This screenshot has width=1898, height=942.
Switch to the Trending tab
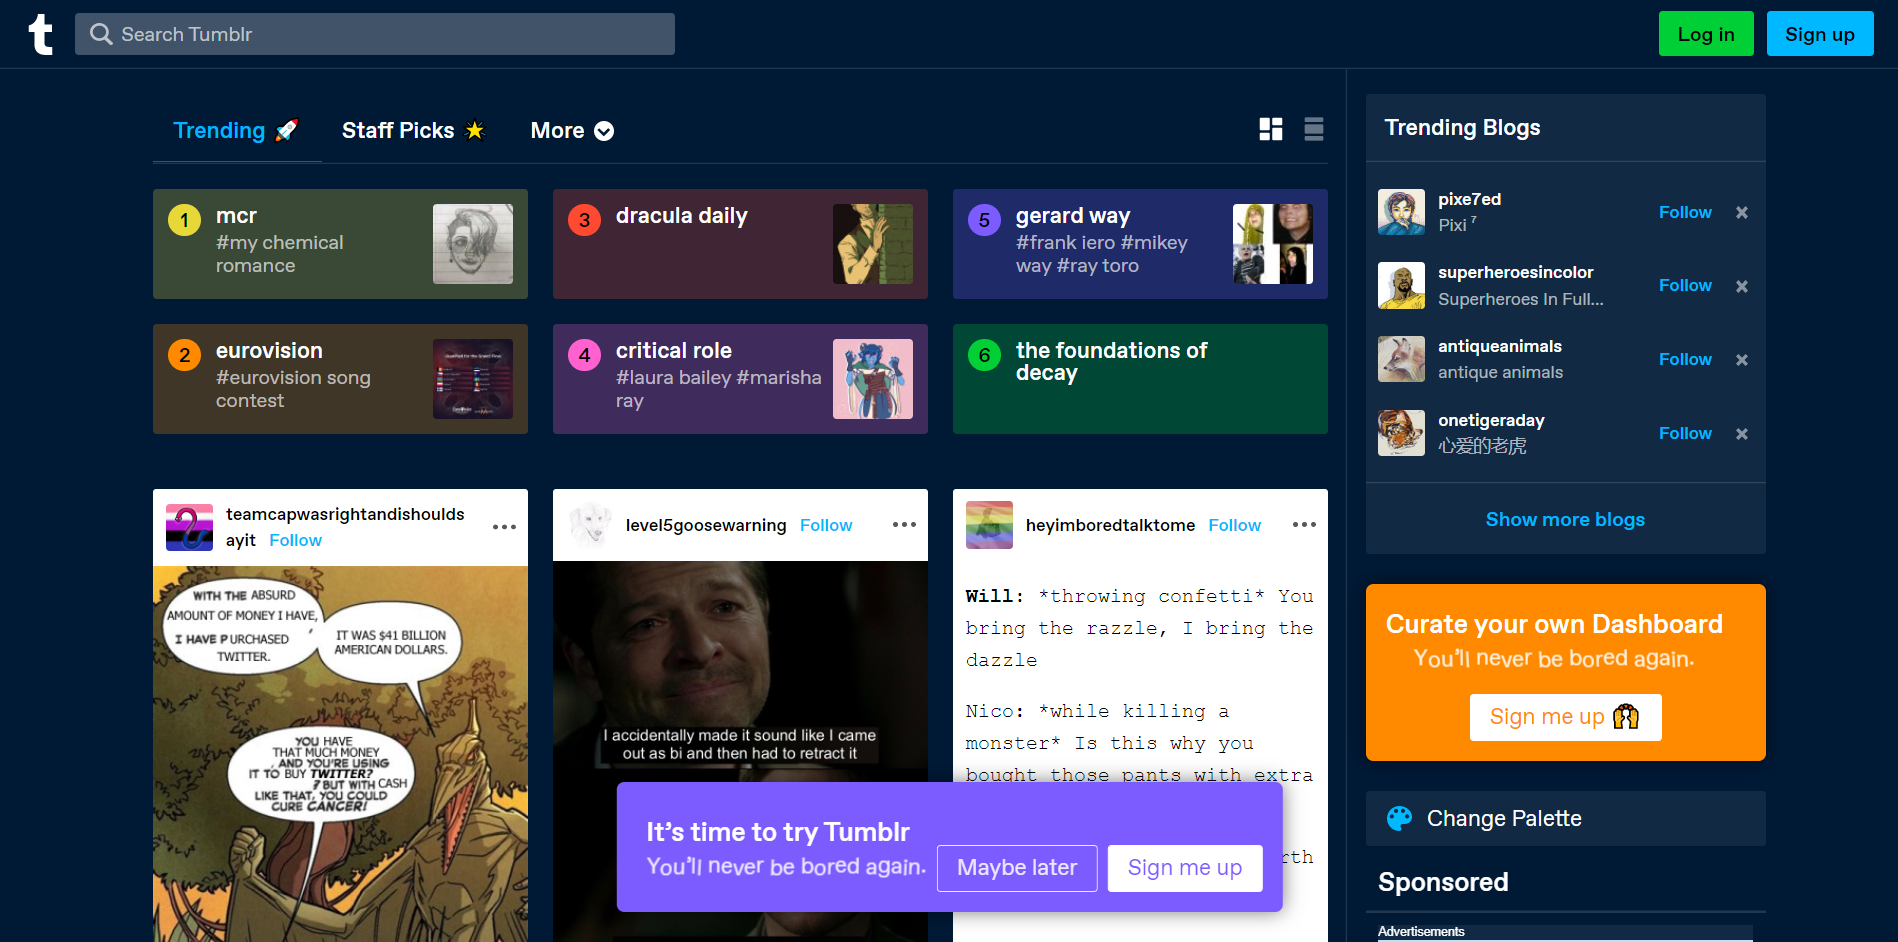(x=237, y=131)
